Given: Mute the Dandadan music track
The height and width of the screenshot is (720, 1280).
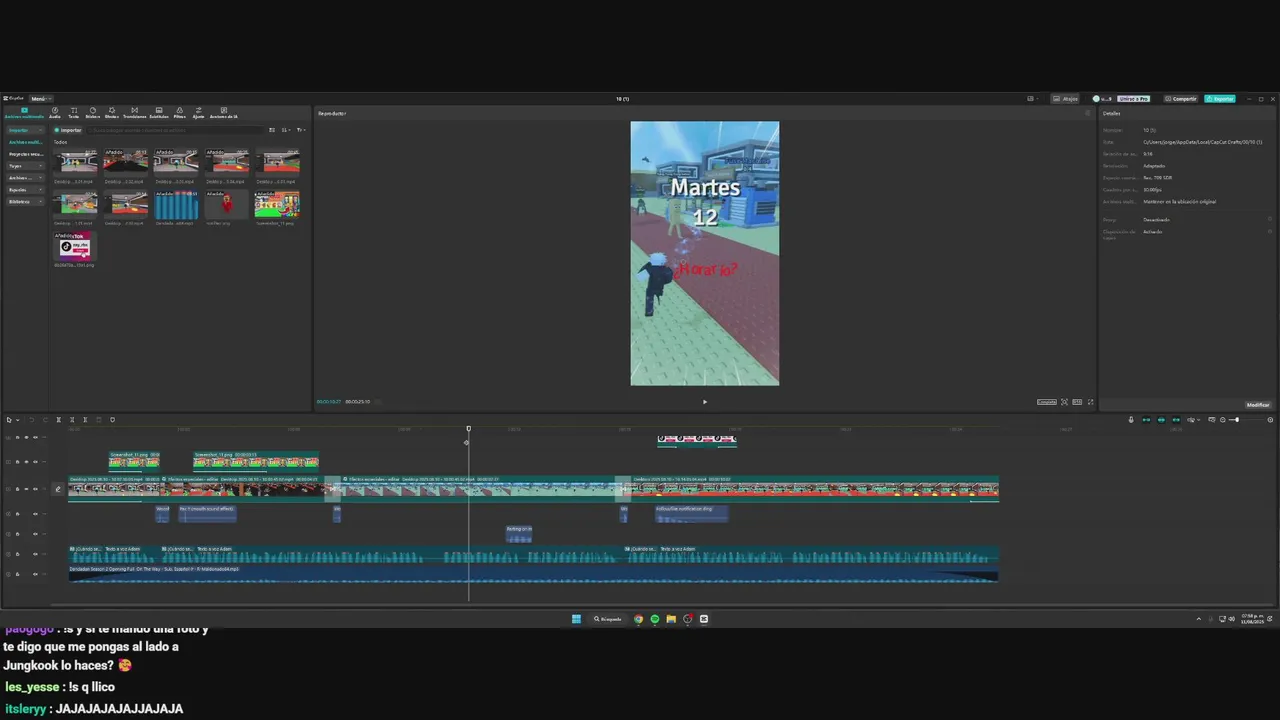Looking at the screenshot, I should click(x=35, y=574).
